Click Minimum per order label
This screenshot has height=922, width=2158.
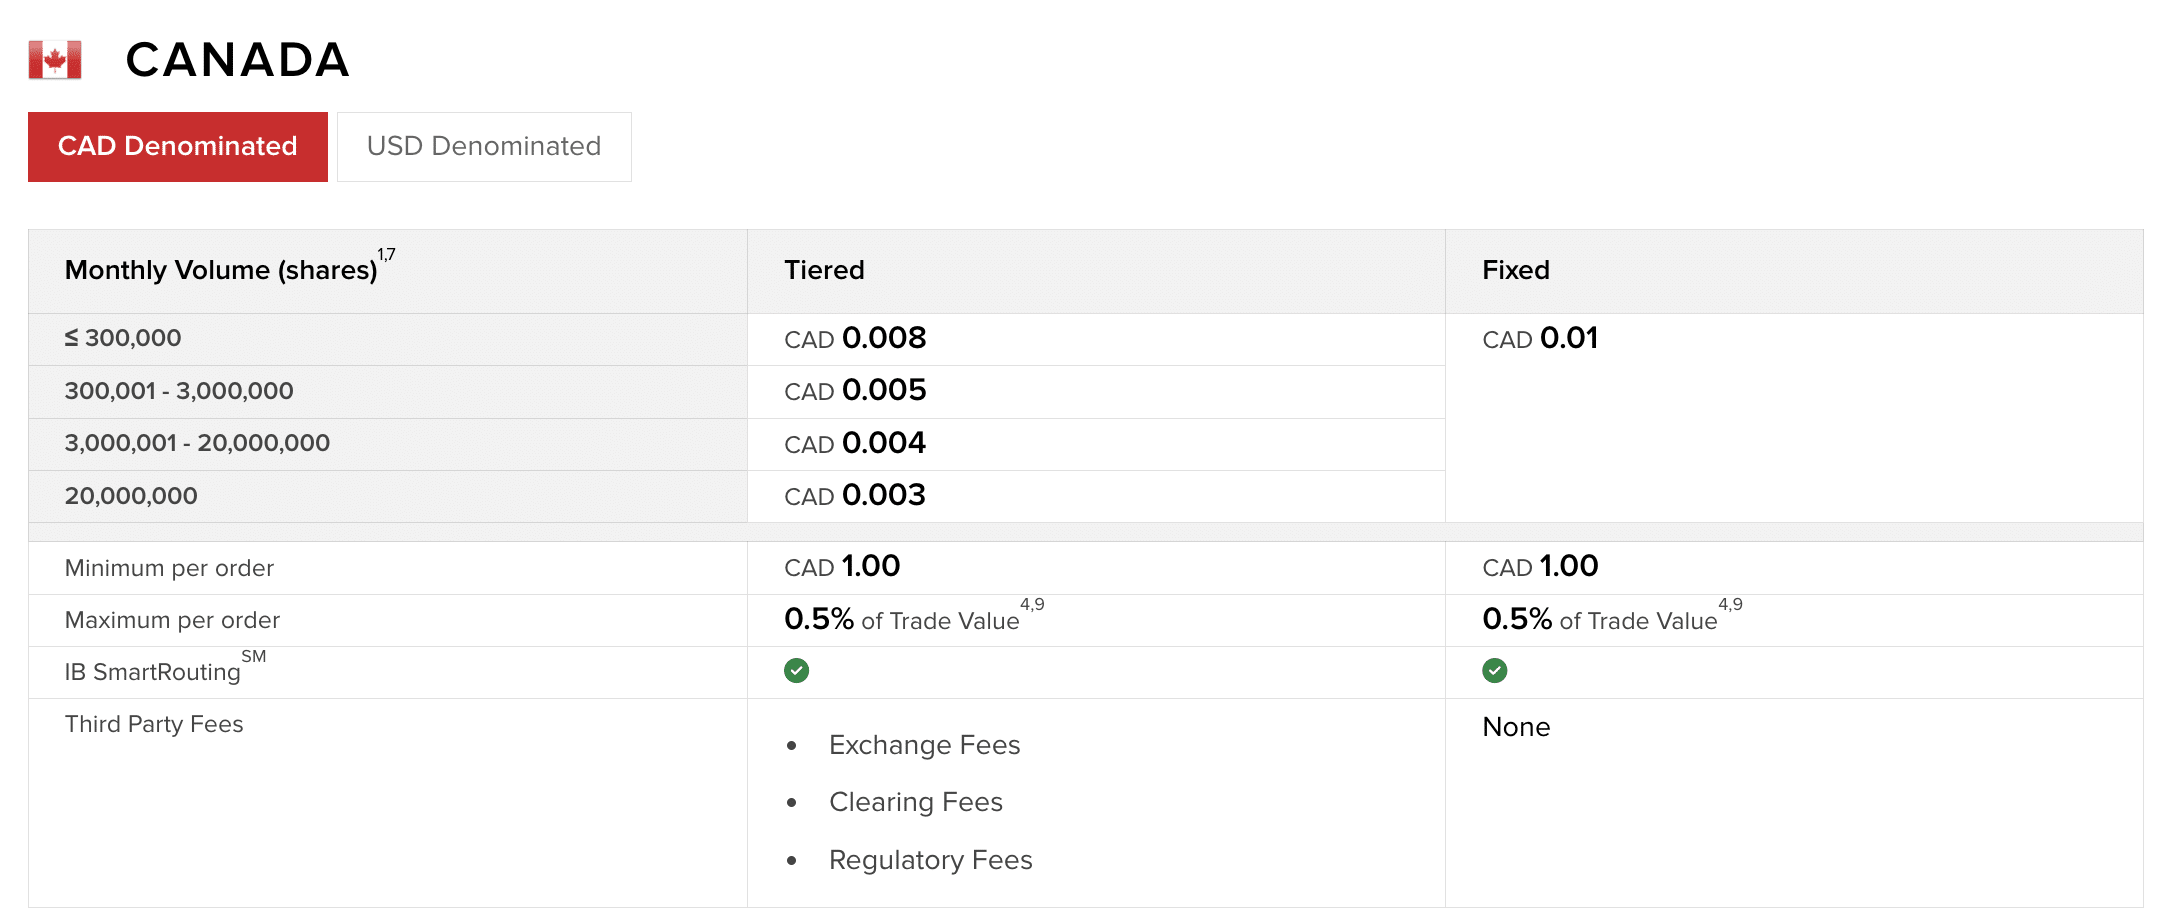(169, 568)
